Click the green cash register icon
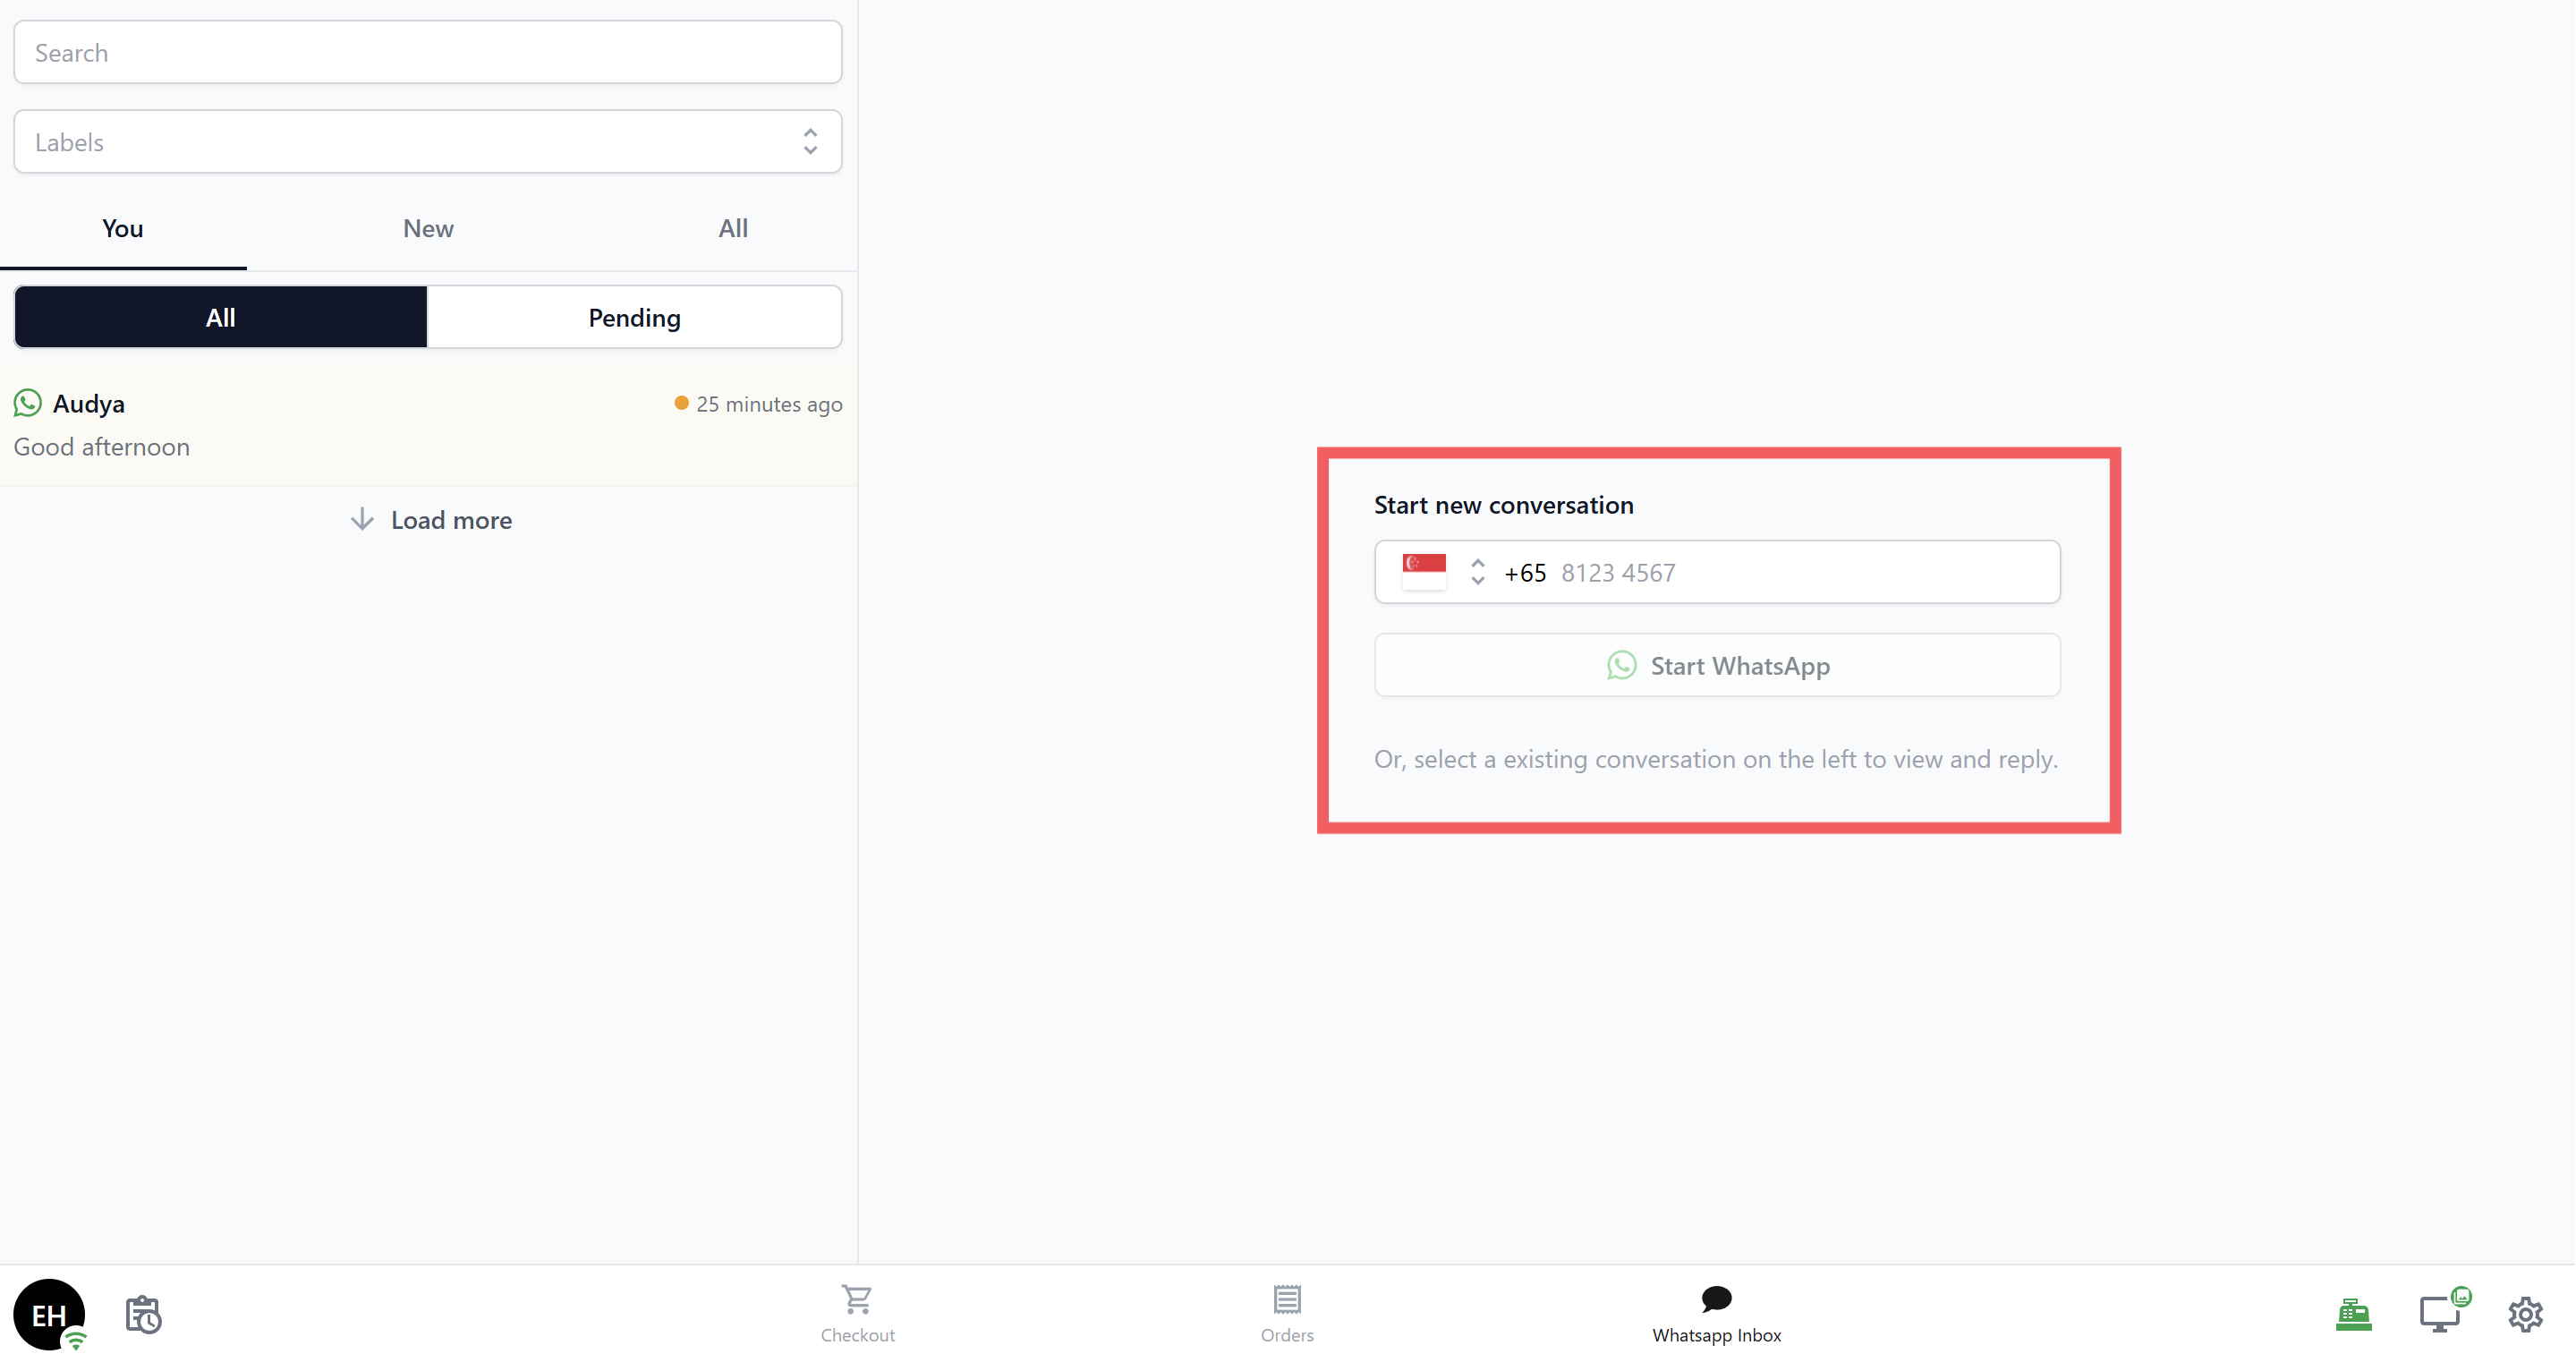 [x=2353, y=1313]
